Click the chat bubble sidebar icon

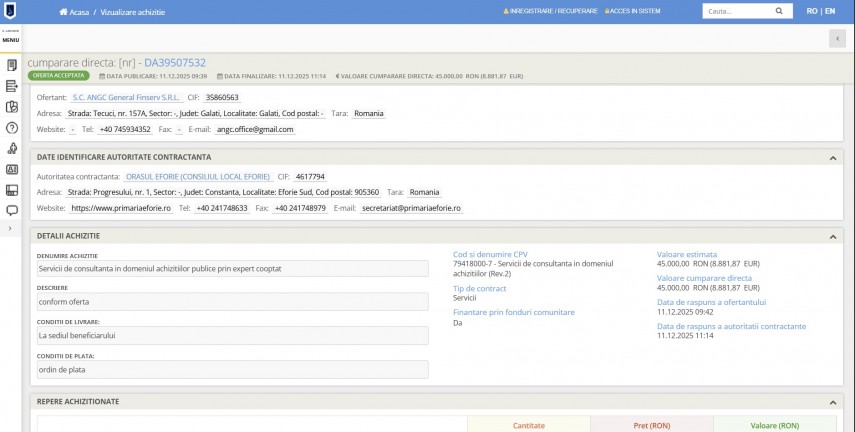12,210
